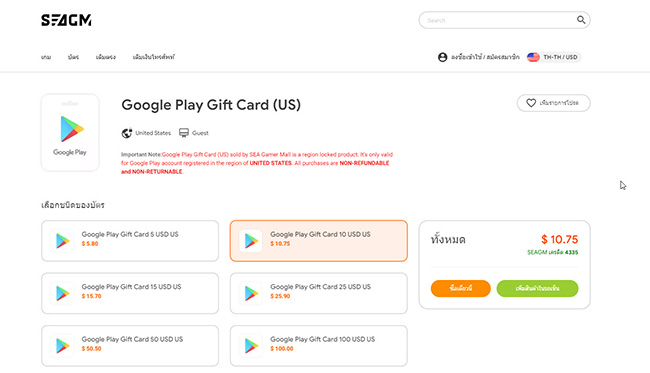Click the search magnifier icon
650x373 pixels.
(581, 20)
